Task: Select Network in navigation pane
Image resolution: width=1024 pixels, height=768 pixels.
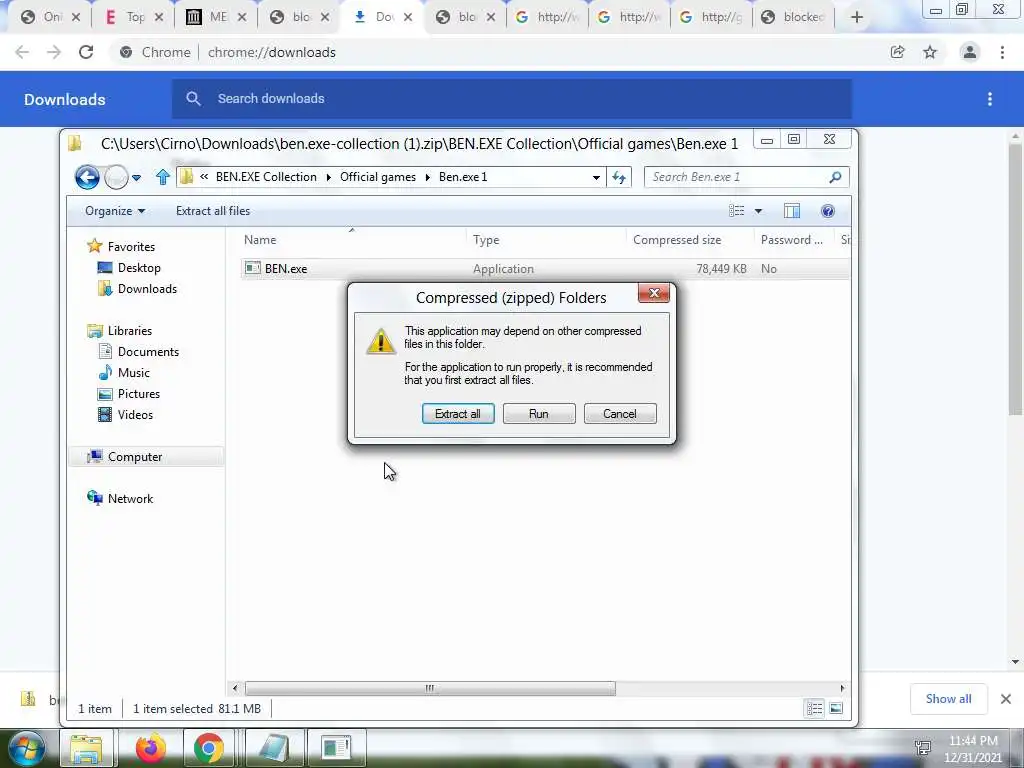Action: click(x=130, y=498)
